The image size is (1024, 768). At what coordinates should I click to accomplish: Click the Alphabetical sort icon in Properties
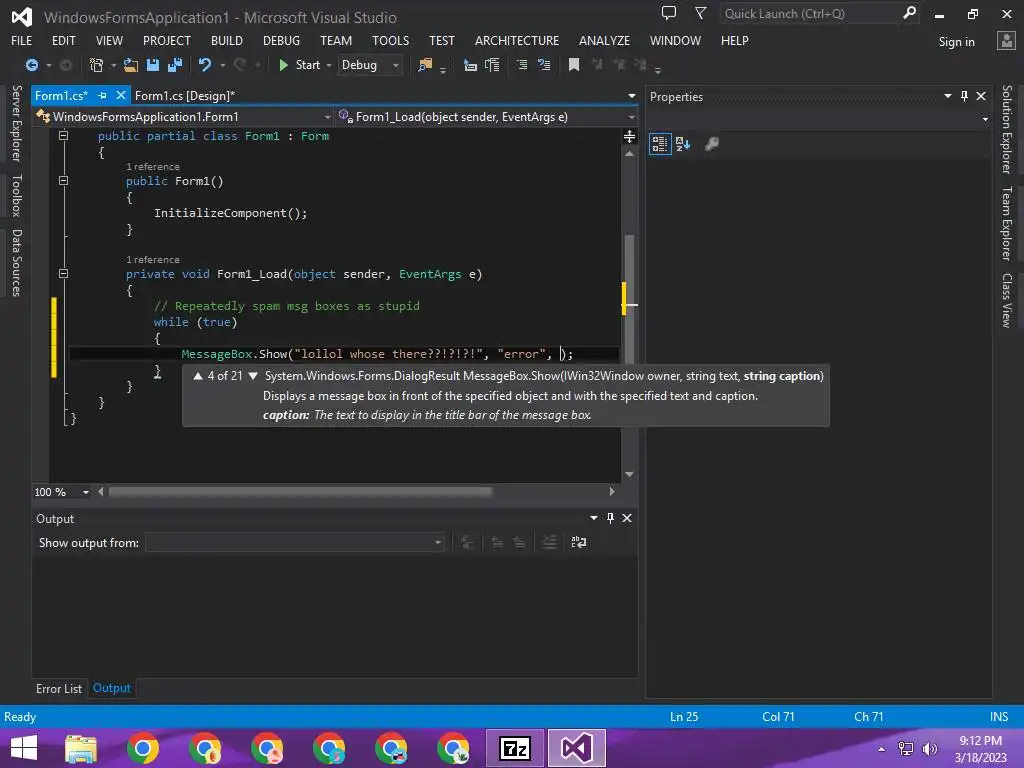click(x=683, y=144)
